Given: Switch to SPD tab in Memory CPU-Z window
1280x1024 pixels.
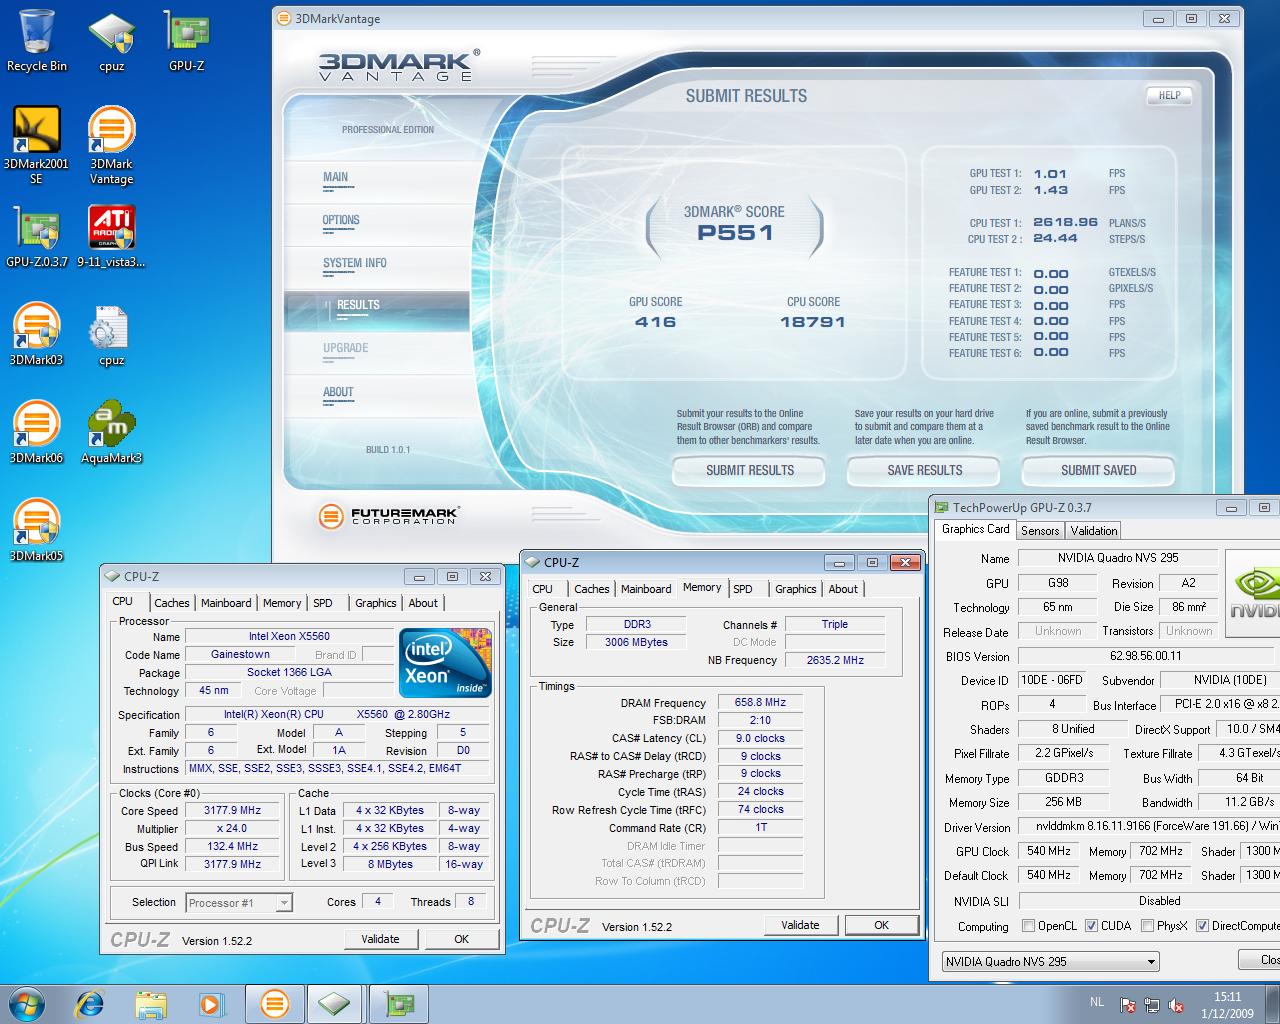Looking at the screenshot, I should pos(743,589).
